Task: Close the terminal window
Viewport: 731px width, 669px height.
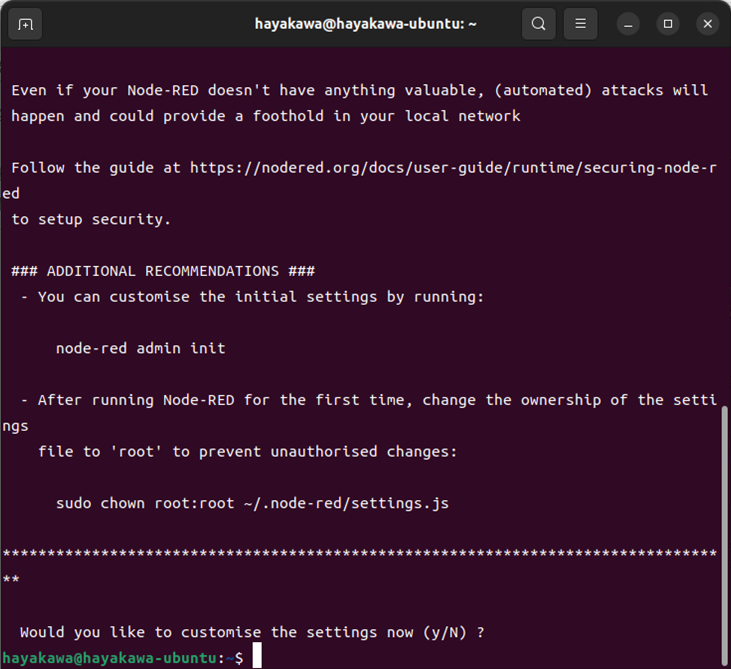Action: (x=708, y=24)
